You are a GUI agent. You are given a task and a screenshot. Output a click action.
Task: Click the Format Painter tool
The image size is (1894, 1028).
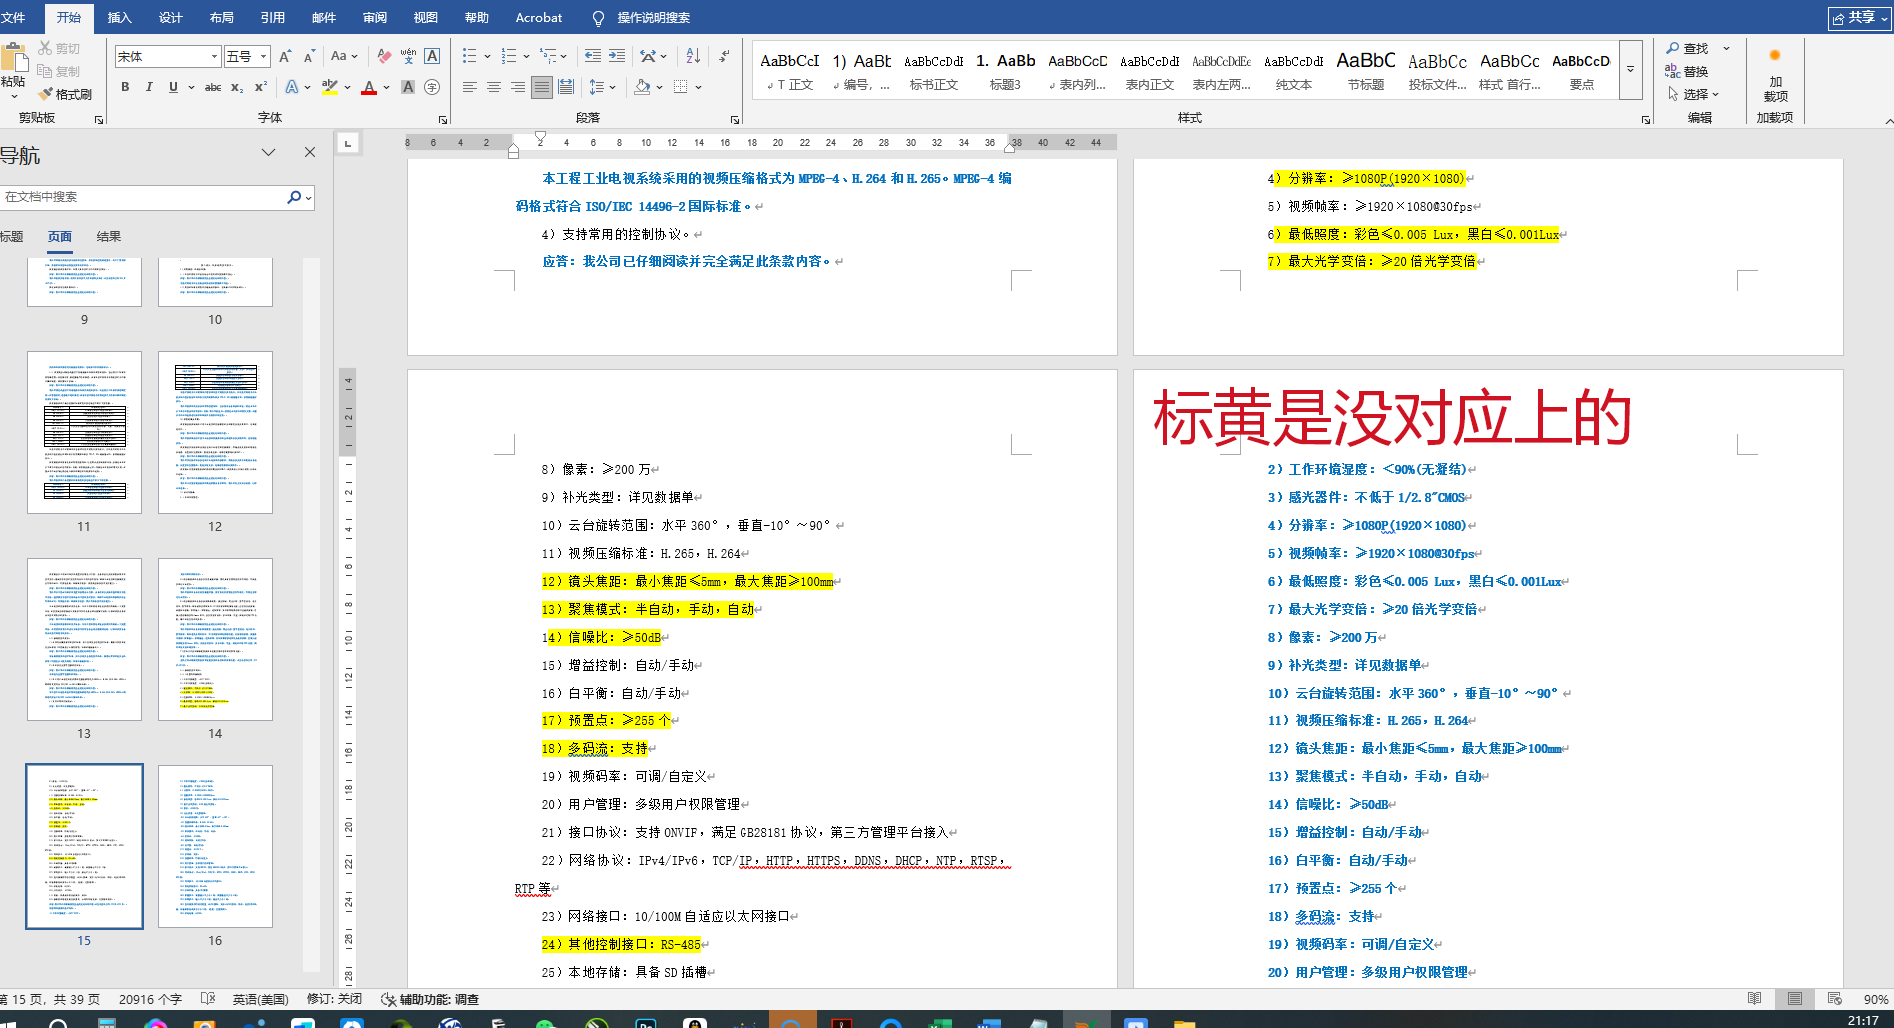[65, 94]
